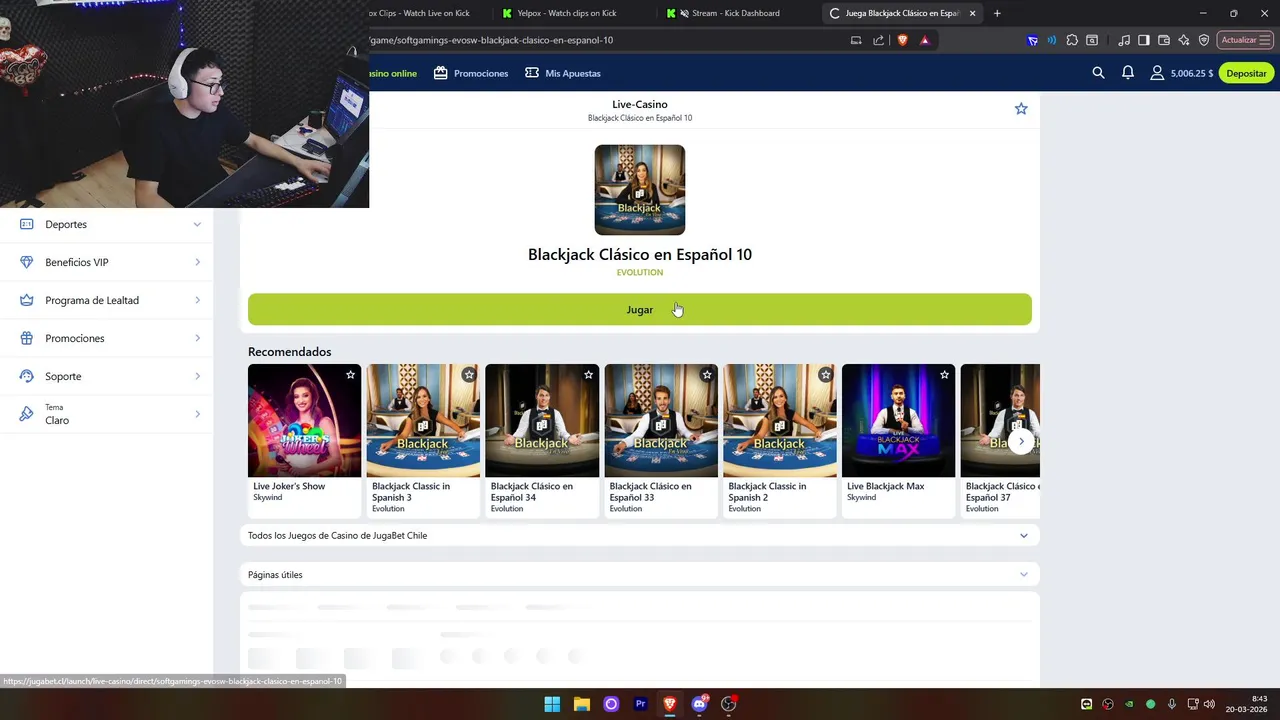
Task: Switch to the Stream Kick Dashboard tab
Action: point(736,13)
